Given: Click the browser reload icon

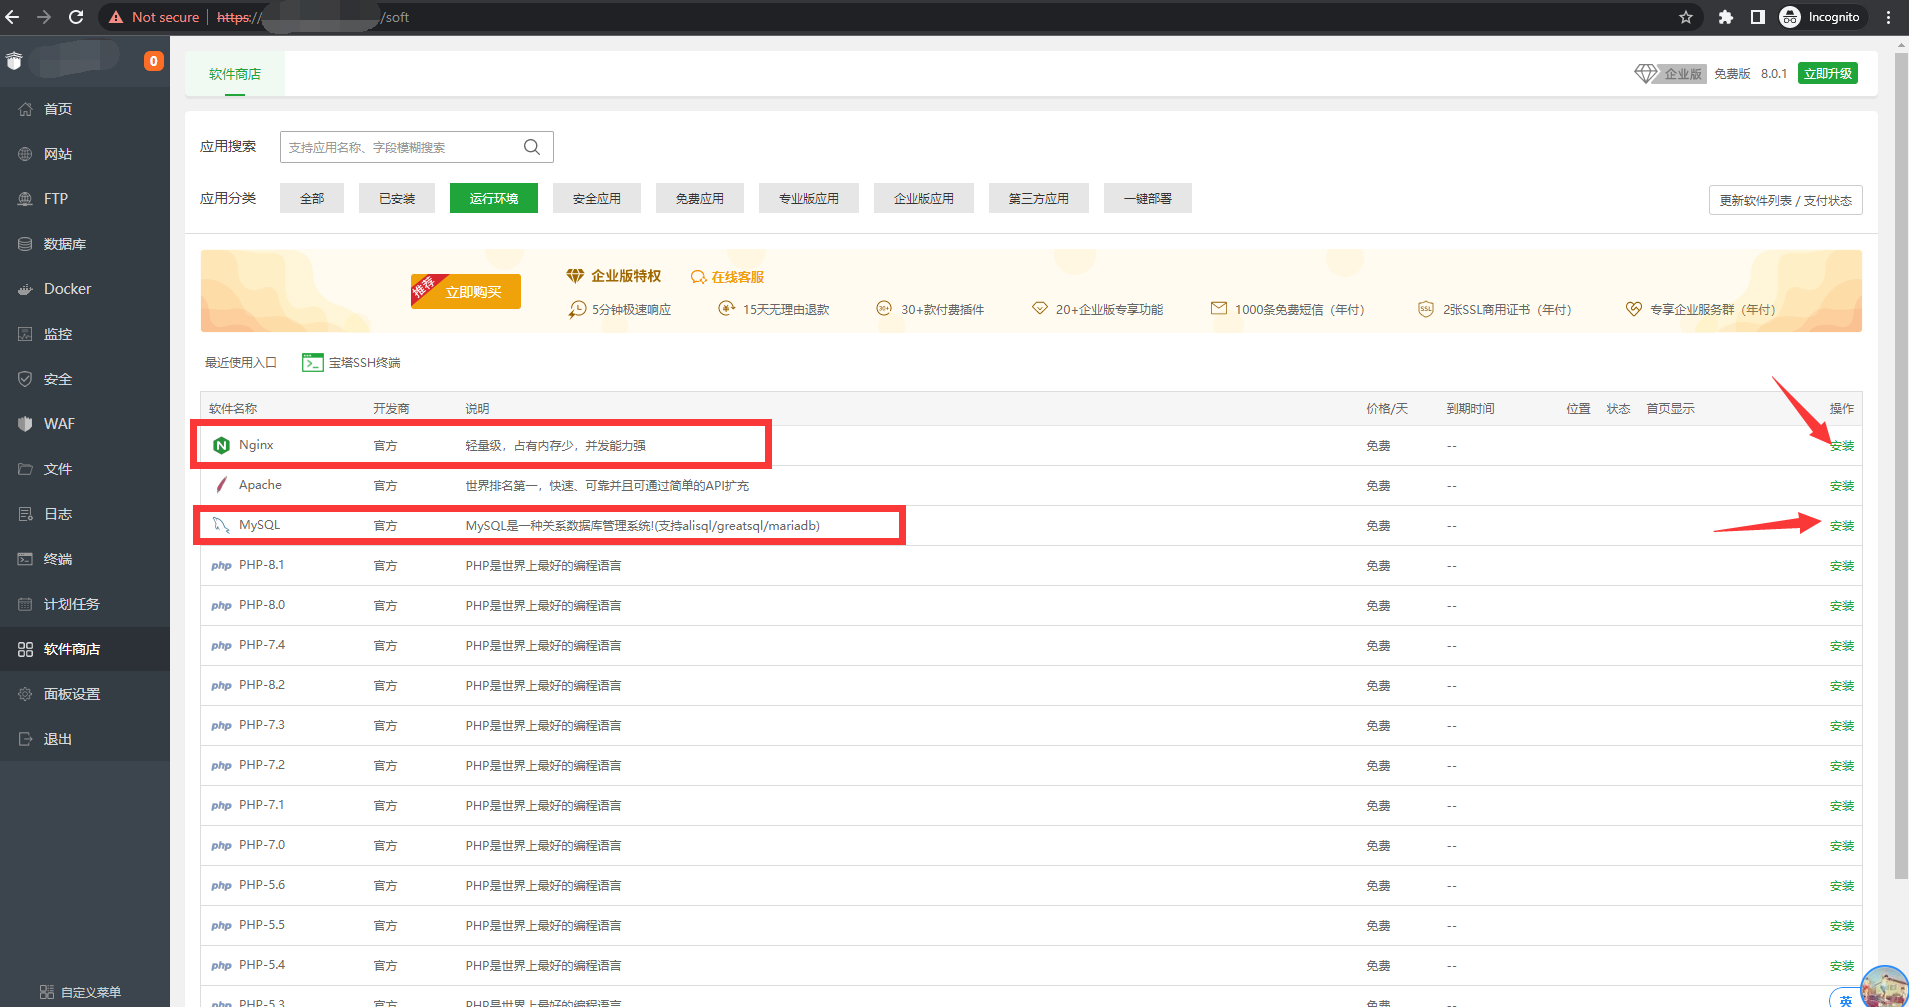Looking at the screenshot, I should click(x=76, y=17).
